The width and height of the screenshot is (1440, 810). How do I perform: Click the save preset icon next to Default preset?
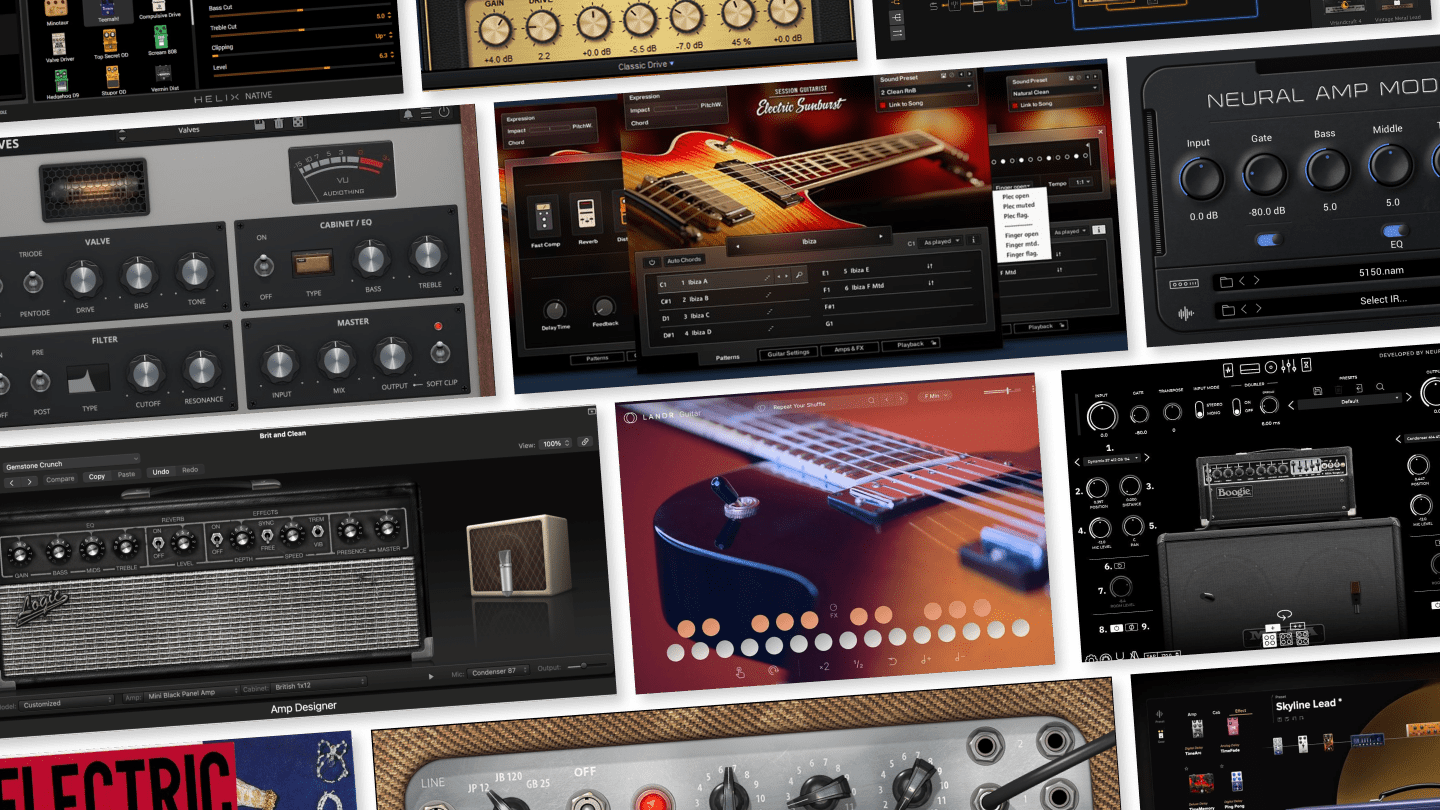coord(1317,389)
